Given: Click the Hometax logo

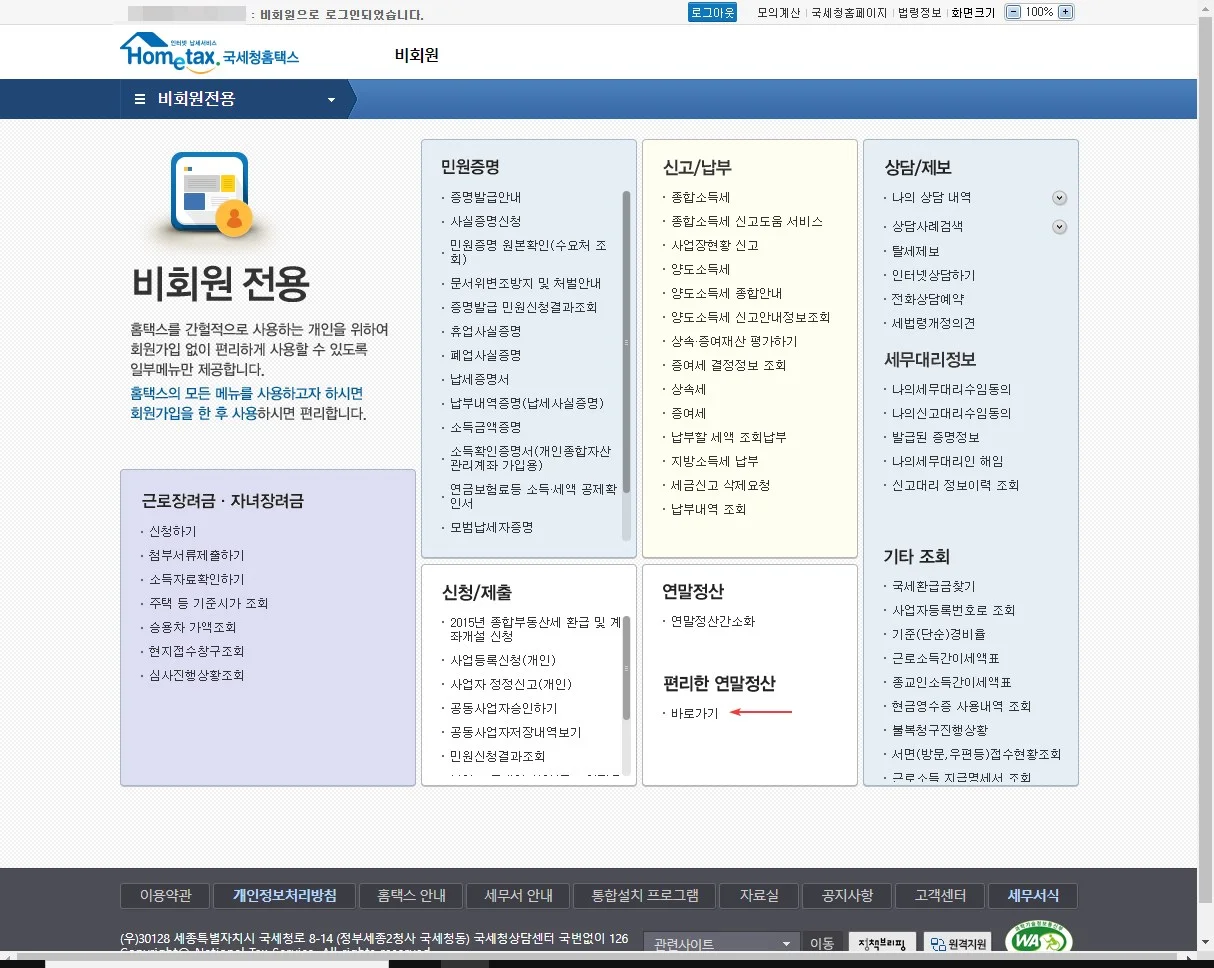Looking at the screenshot, I should [209, 50].
